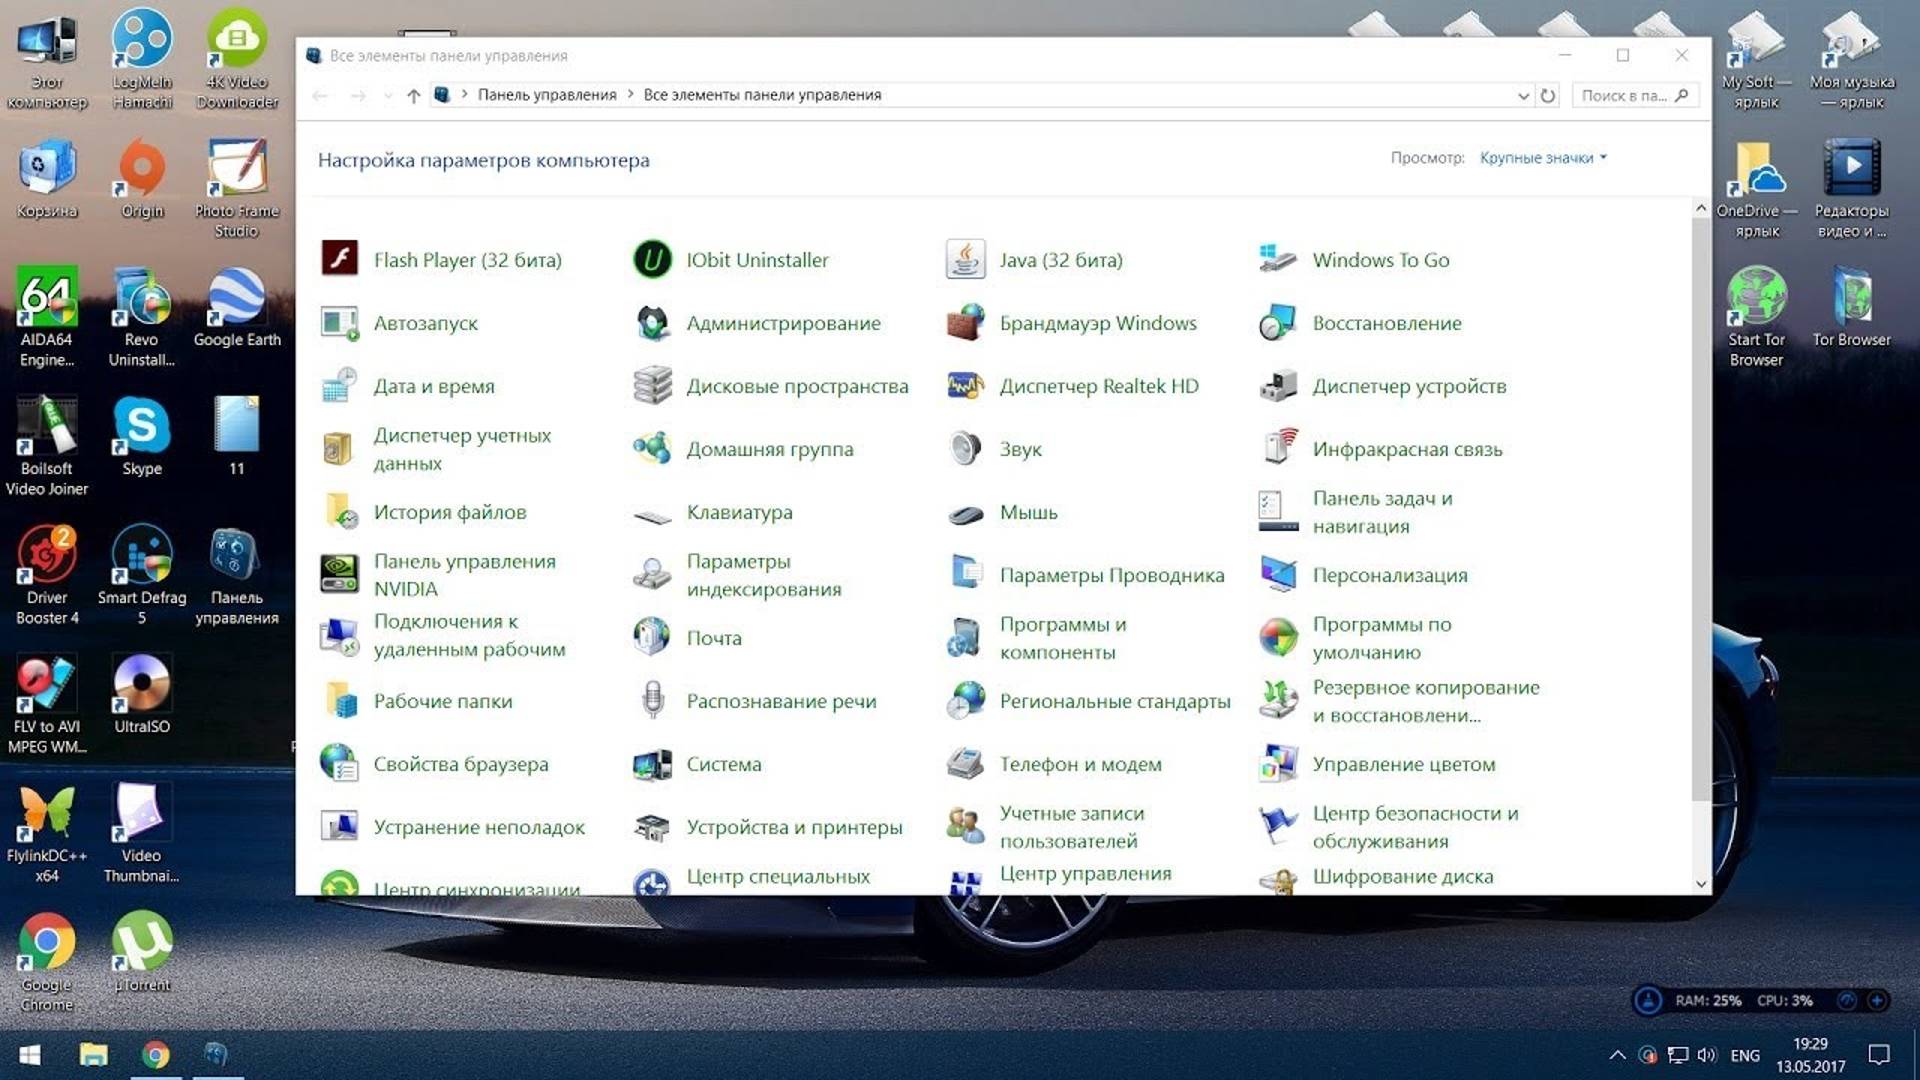Expand the address bar history dropdown

pyautogui.click(x=1521, y=94)
